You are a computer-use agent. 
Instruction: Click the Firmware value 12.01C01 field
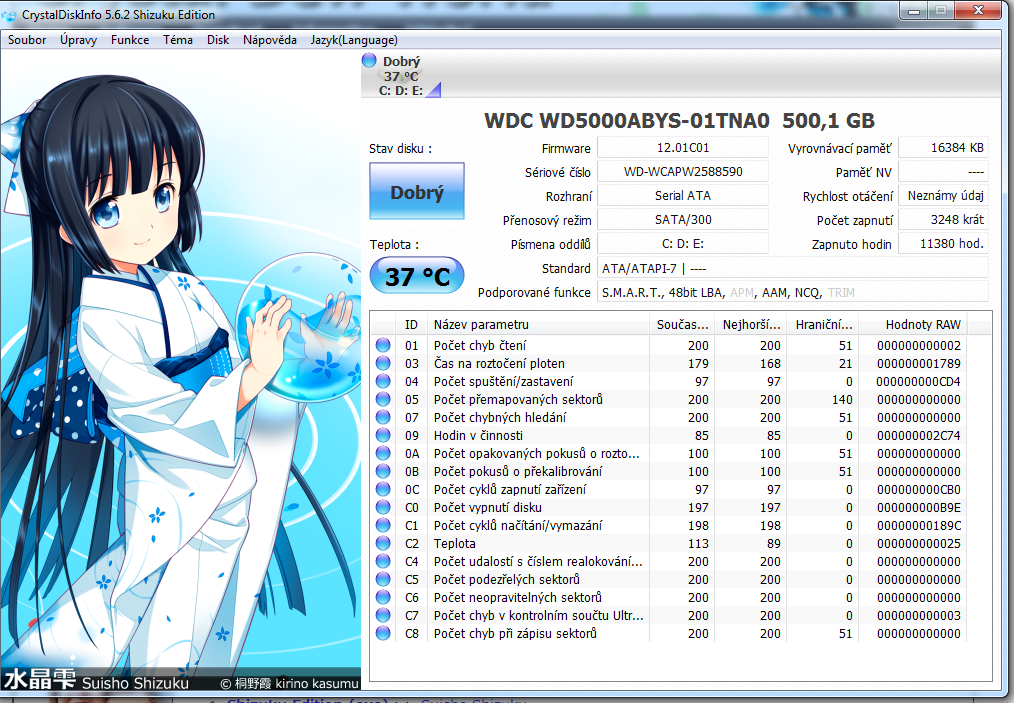pyautogui.click(x=683, y=147)
